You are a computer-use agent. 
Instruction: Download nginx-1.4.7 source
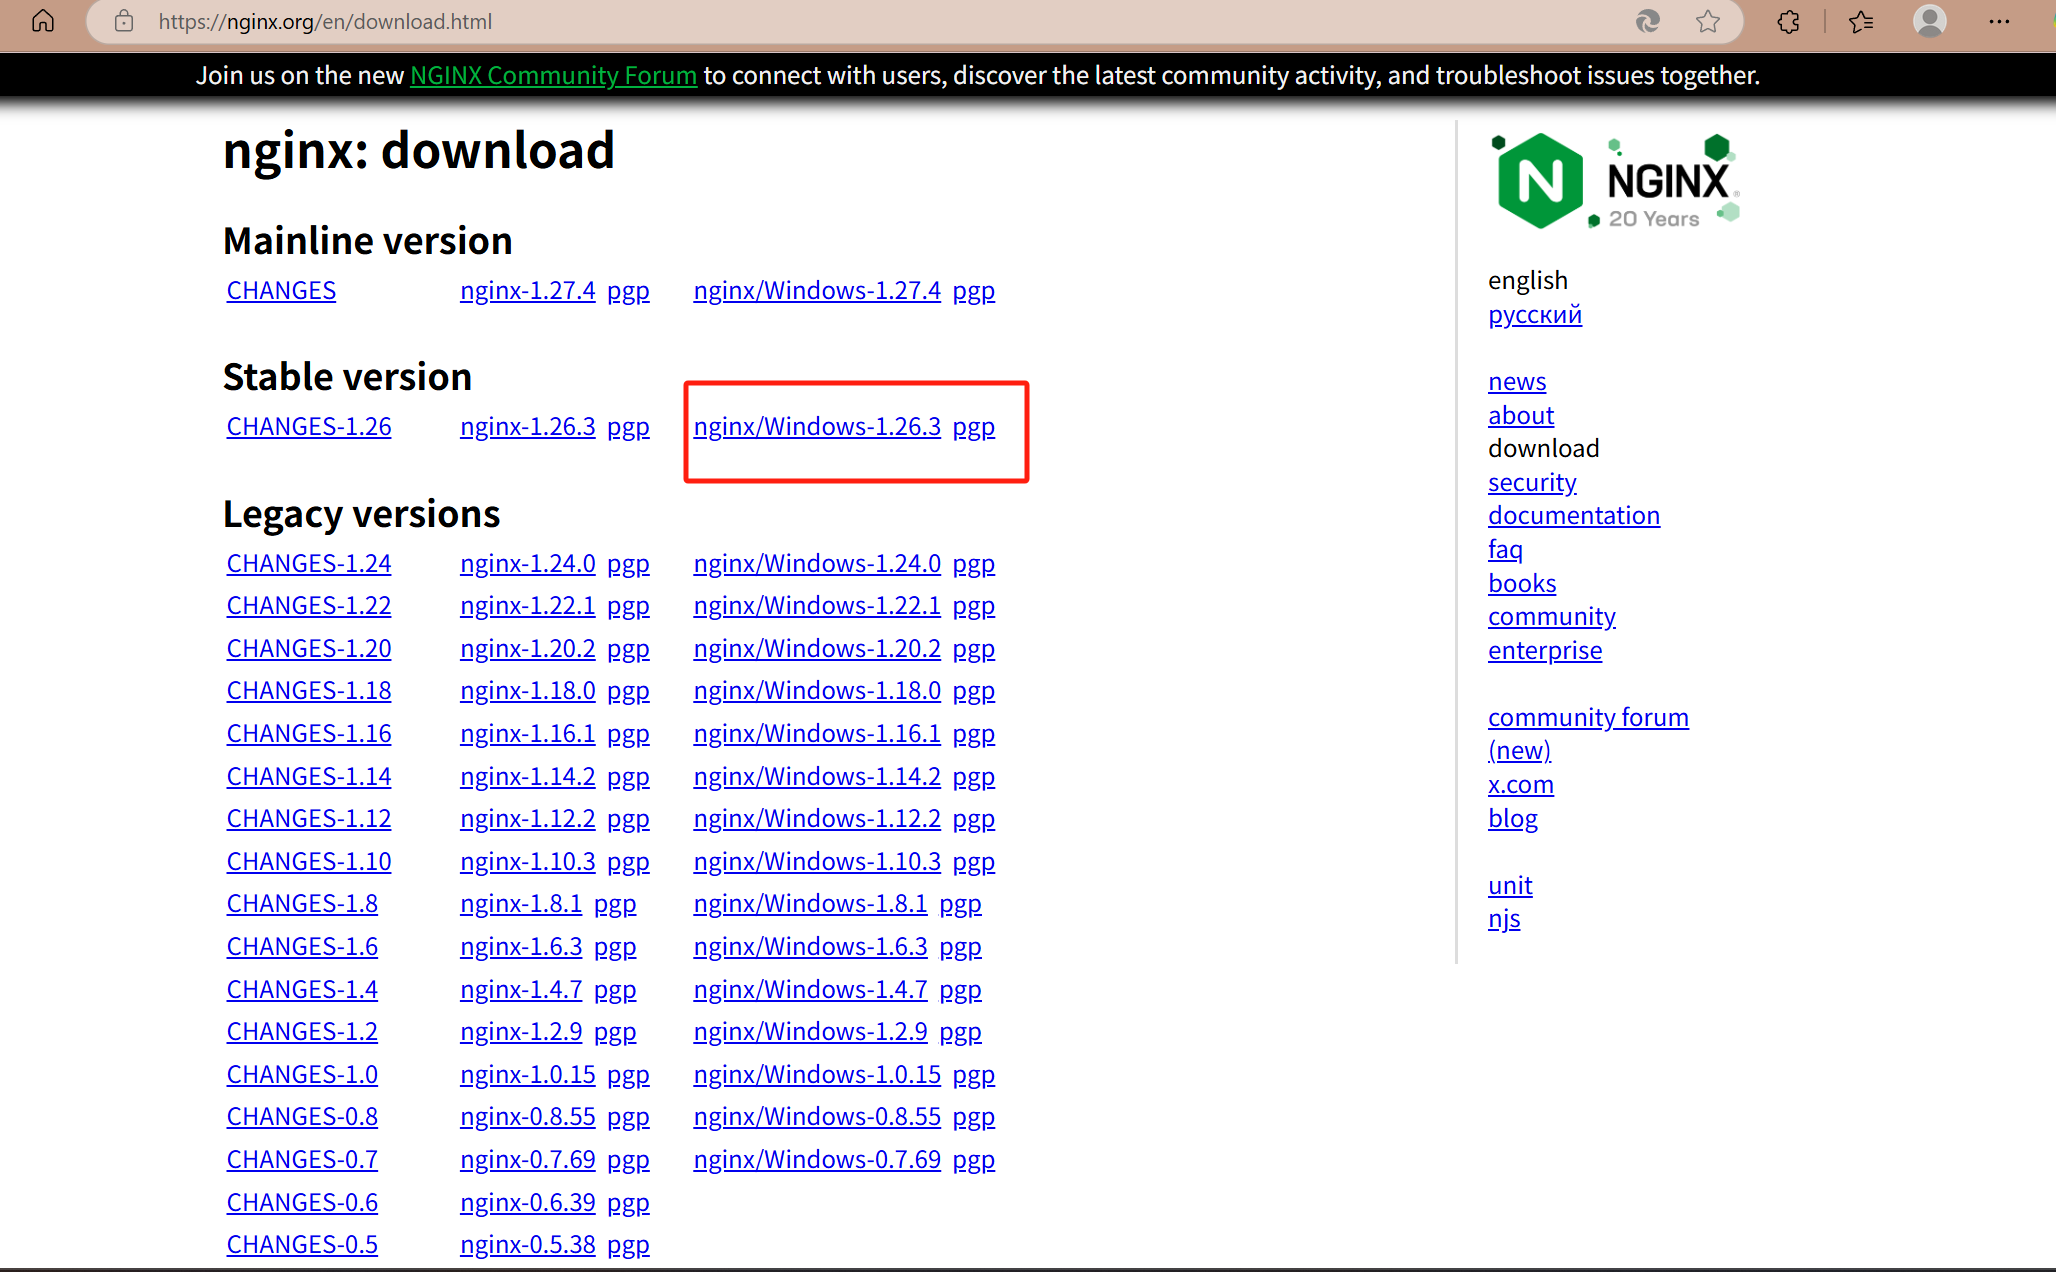(521, 989)
